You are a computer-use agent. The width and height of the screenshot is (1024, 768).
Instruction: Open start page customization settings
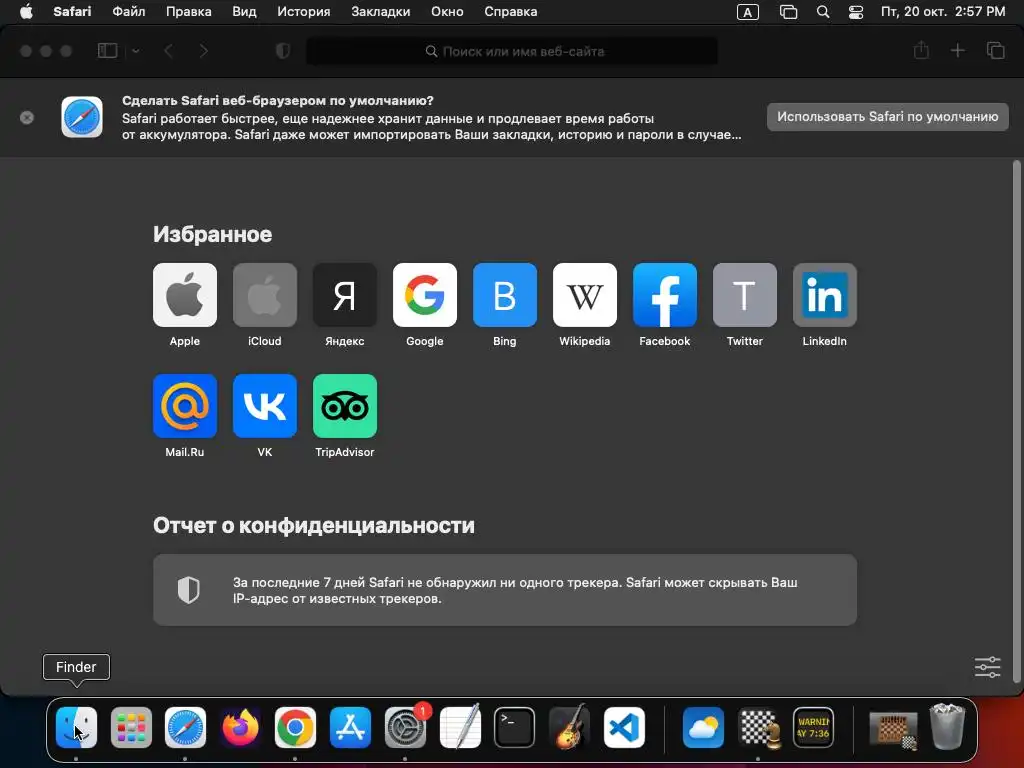point(987,667)
